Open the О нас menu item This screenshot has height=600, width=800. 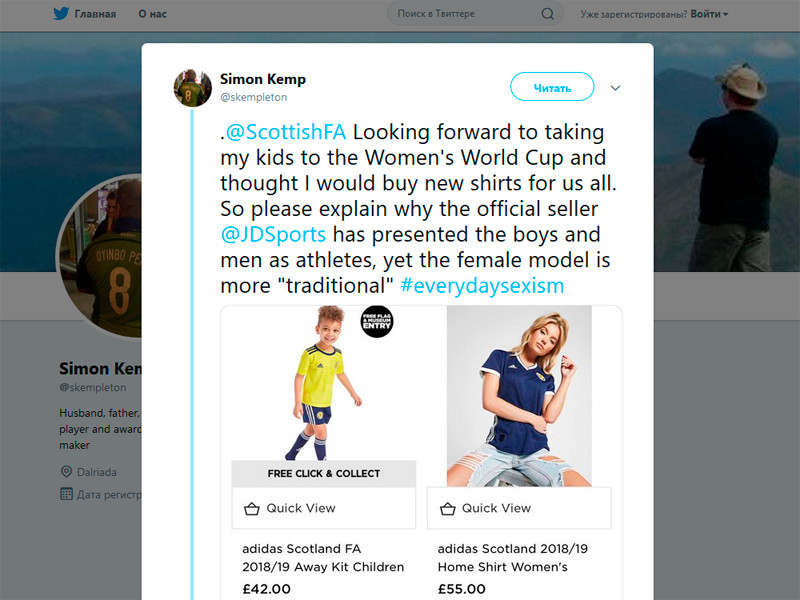pos(153,14)
